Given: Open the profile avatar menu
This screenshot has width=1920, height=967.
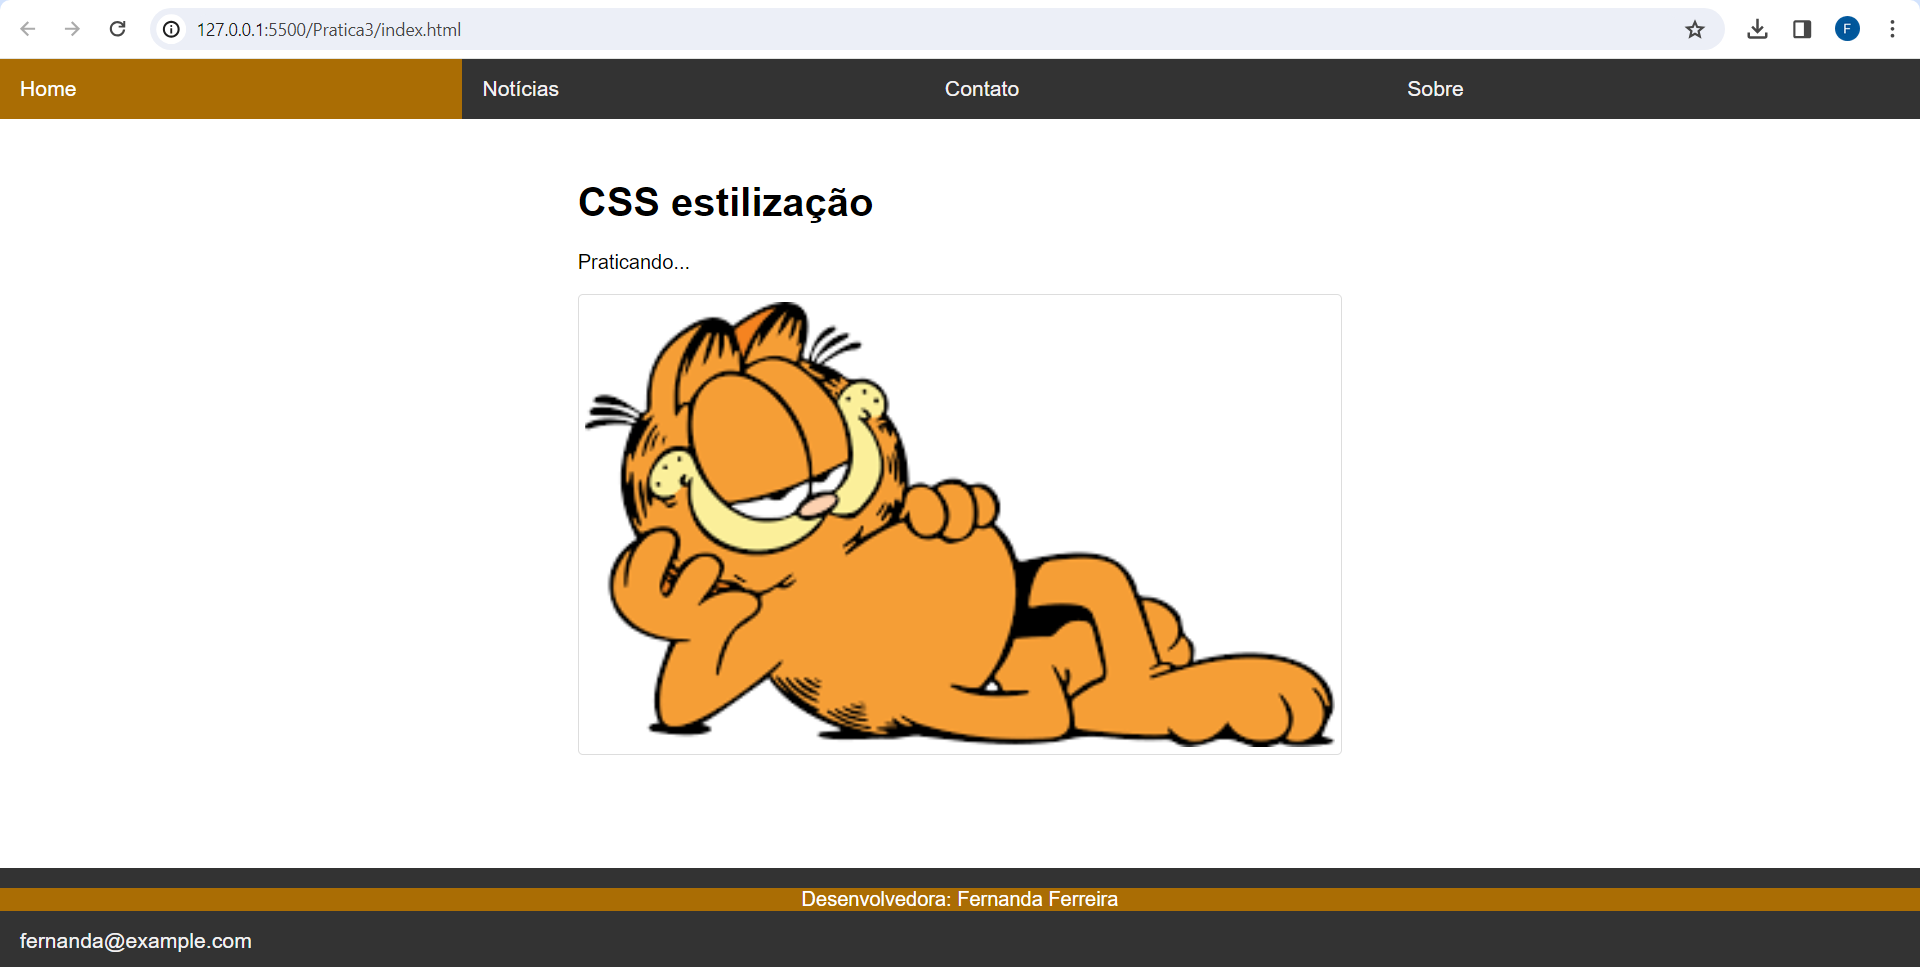Looking at the screenshot, I should coord(1847,29).
